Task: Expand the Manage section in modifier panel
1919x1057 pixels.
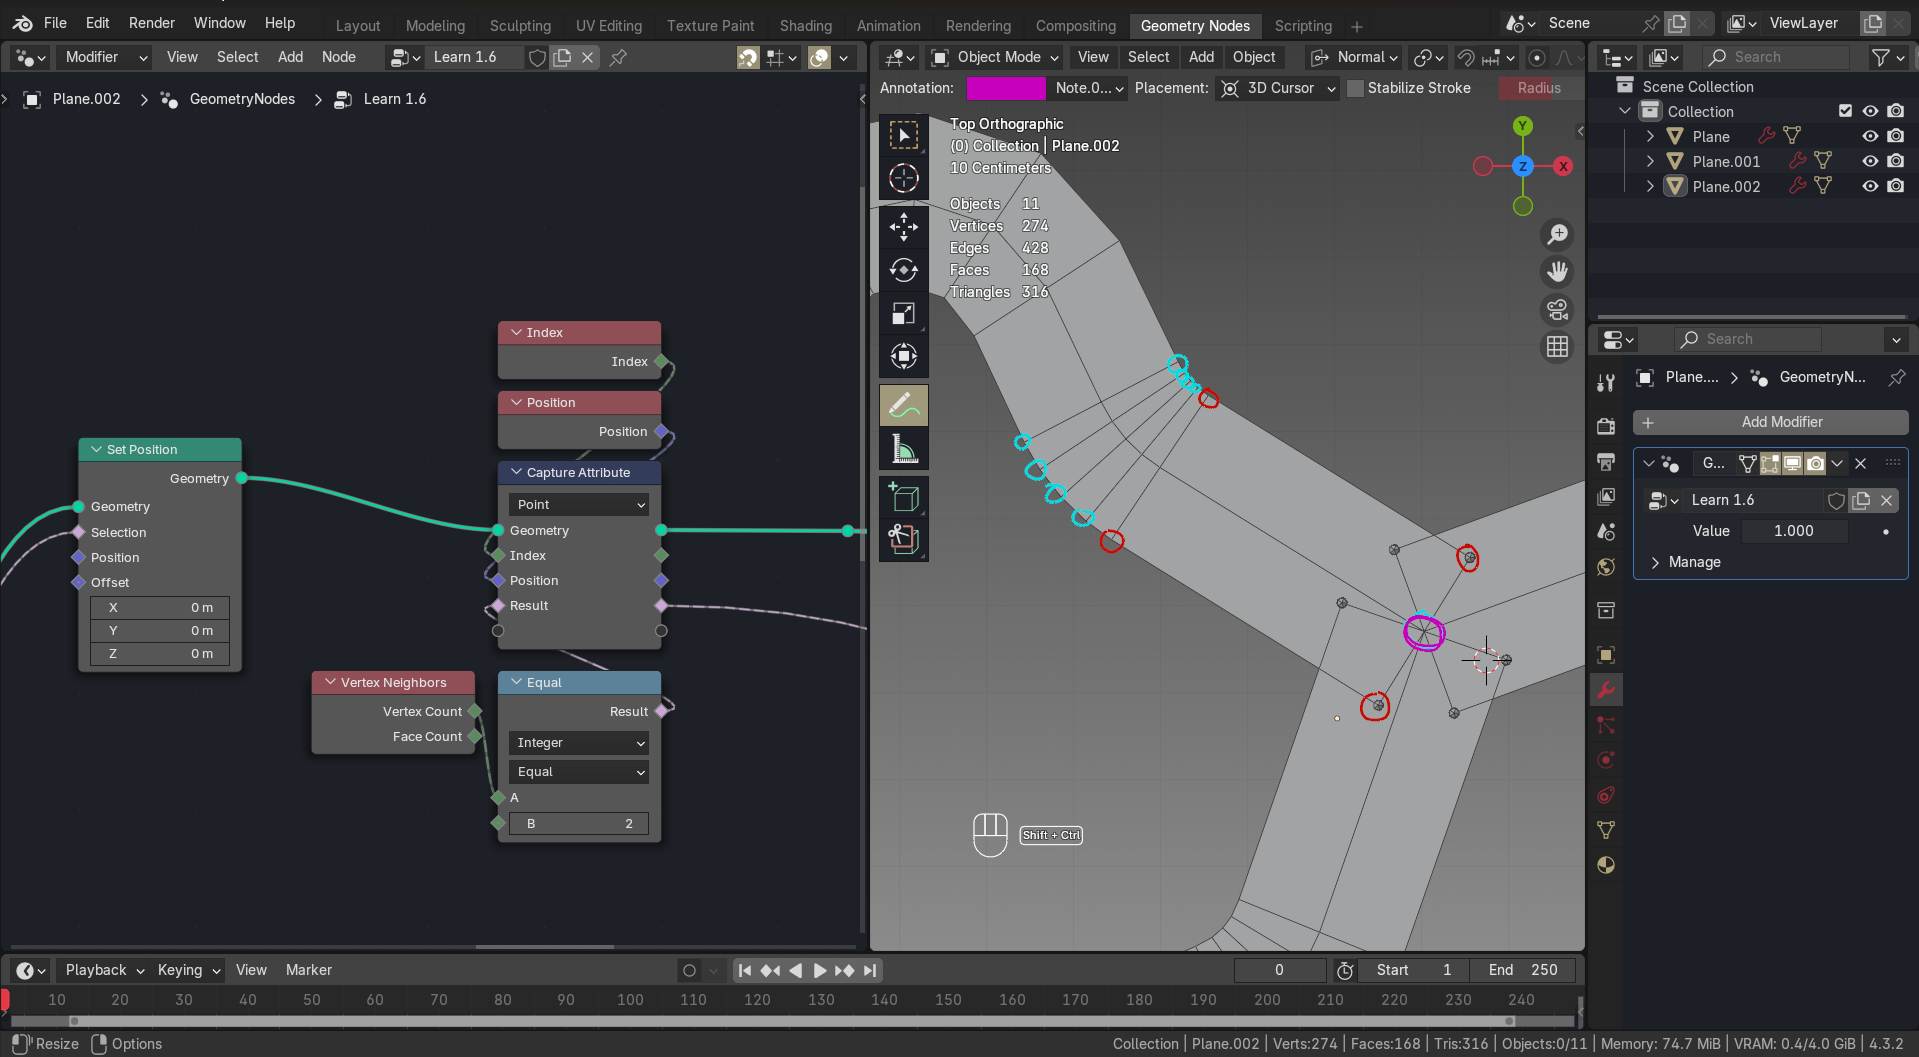Action: [1694, 562]
